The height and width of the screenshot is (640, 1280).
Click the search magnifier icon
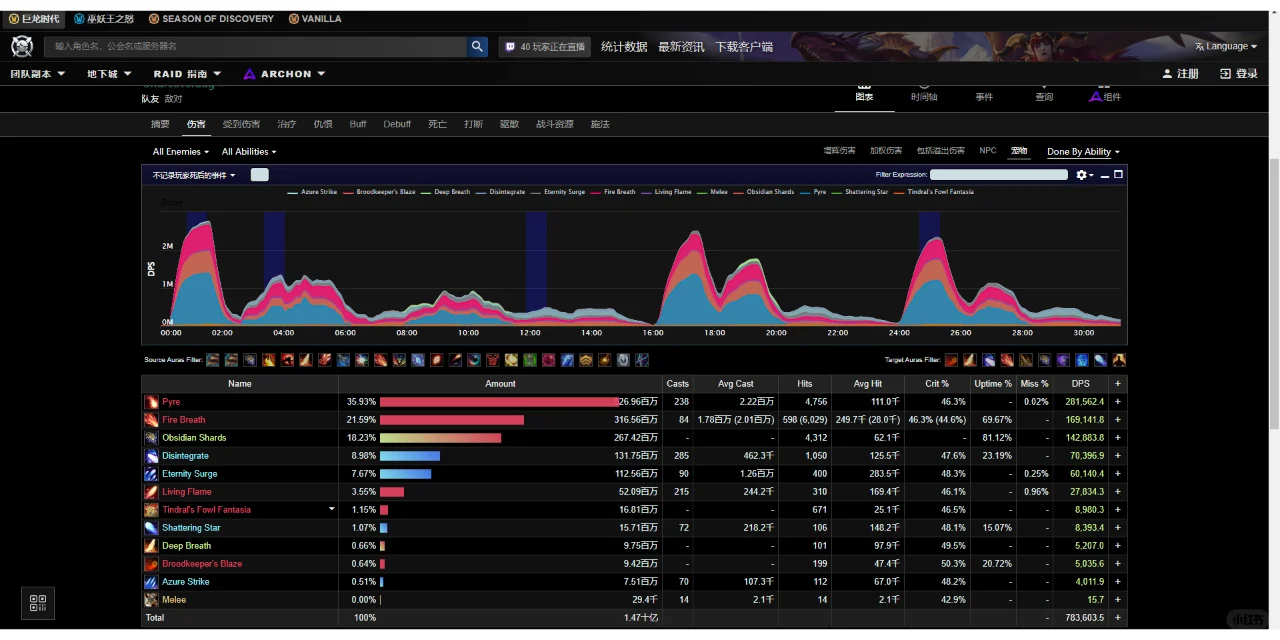point(478,46)
